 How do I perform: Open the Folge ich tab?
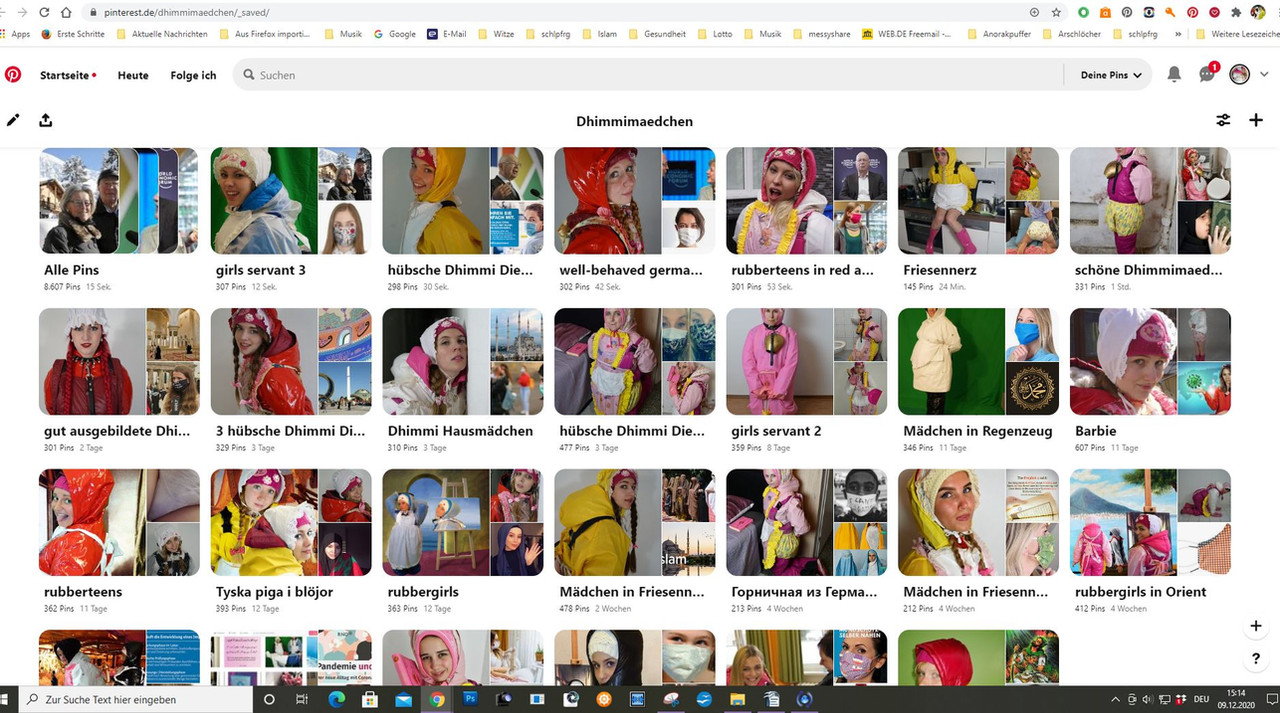193,75
